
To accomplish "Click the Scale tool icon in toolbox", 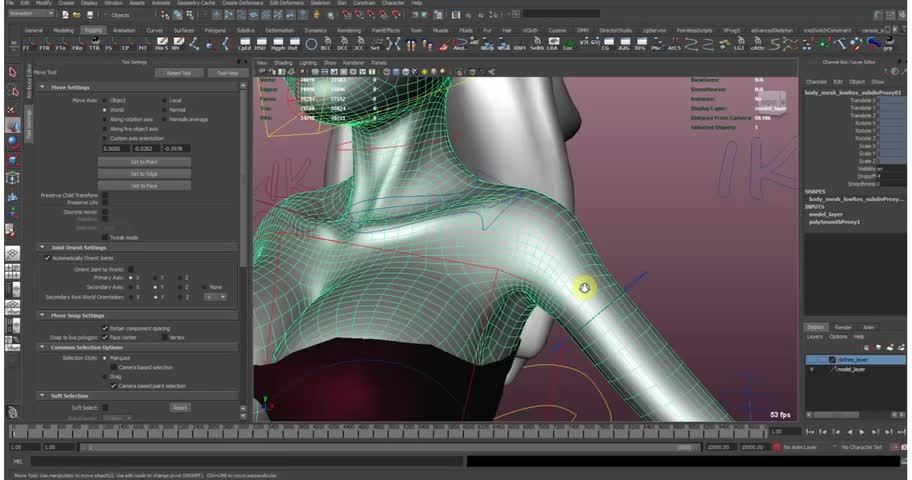I will 13,160.
